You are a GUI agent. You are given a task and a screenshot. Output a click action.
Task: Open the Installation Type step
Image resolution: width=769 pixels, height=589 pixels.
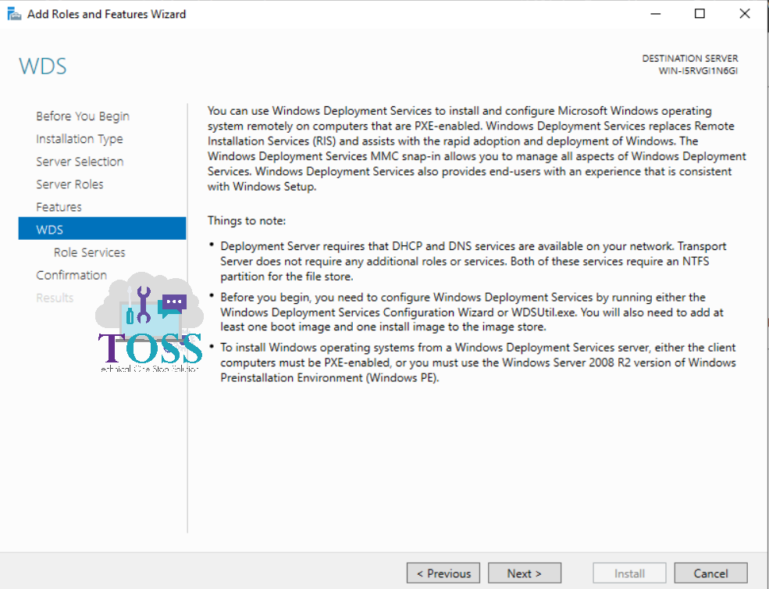click(x=79, y=139)
